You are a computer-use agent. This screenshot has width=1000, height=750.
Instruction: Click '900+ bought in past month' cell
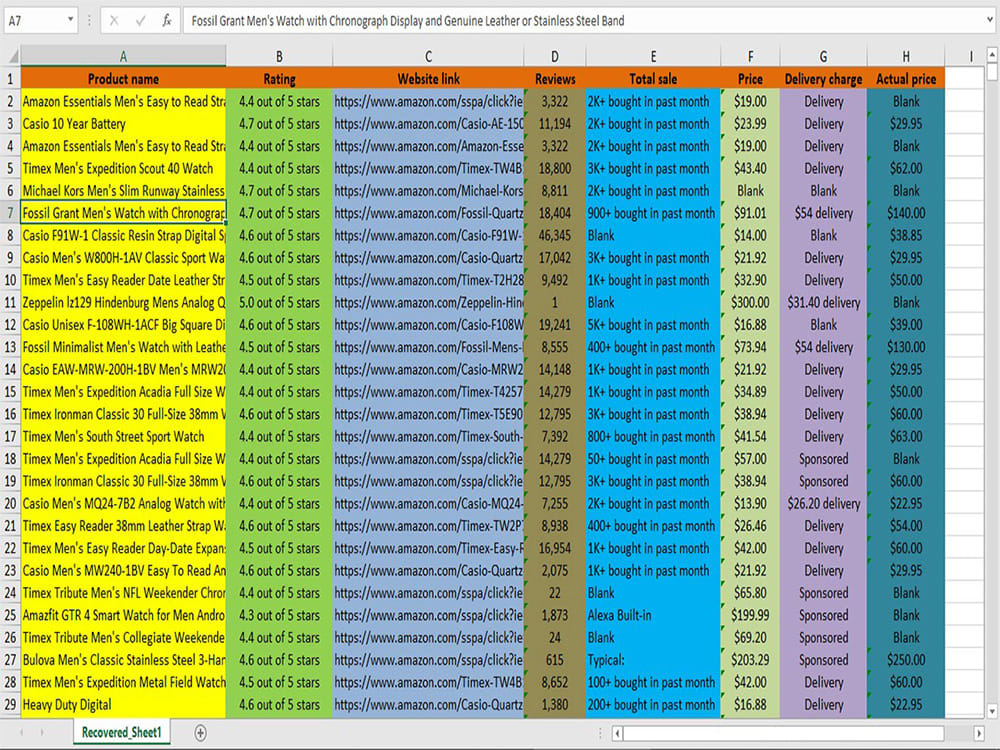tap(653, 213)
